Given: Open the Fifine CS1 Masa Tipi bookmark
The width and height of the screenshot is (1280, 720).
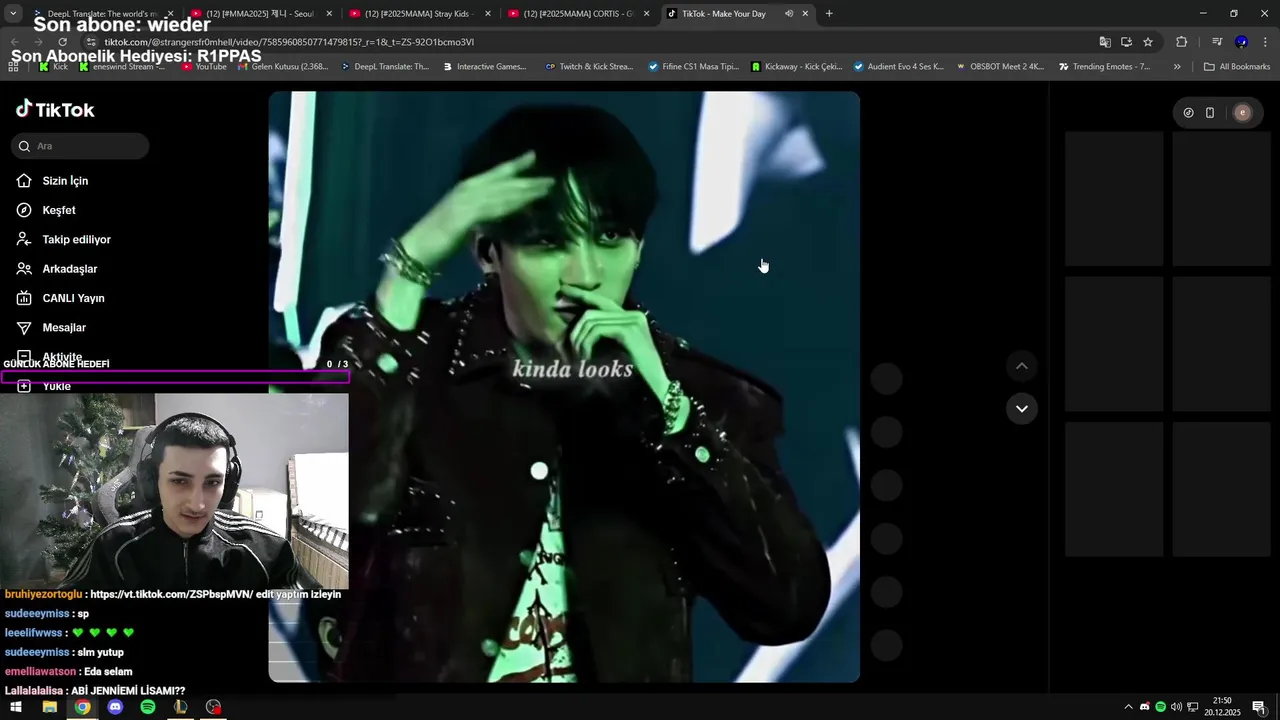Looking at the screenshot, I should pyautogui.click(x=693, y=67).
